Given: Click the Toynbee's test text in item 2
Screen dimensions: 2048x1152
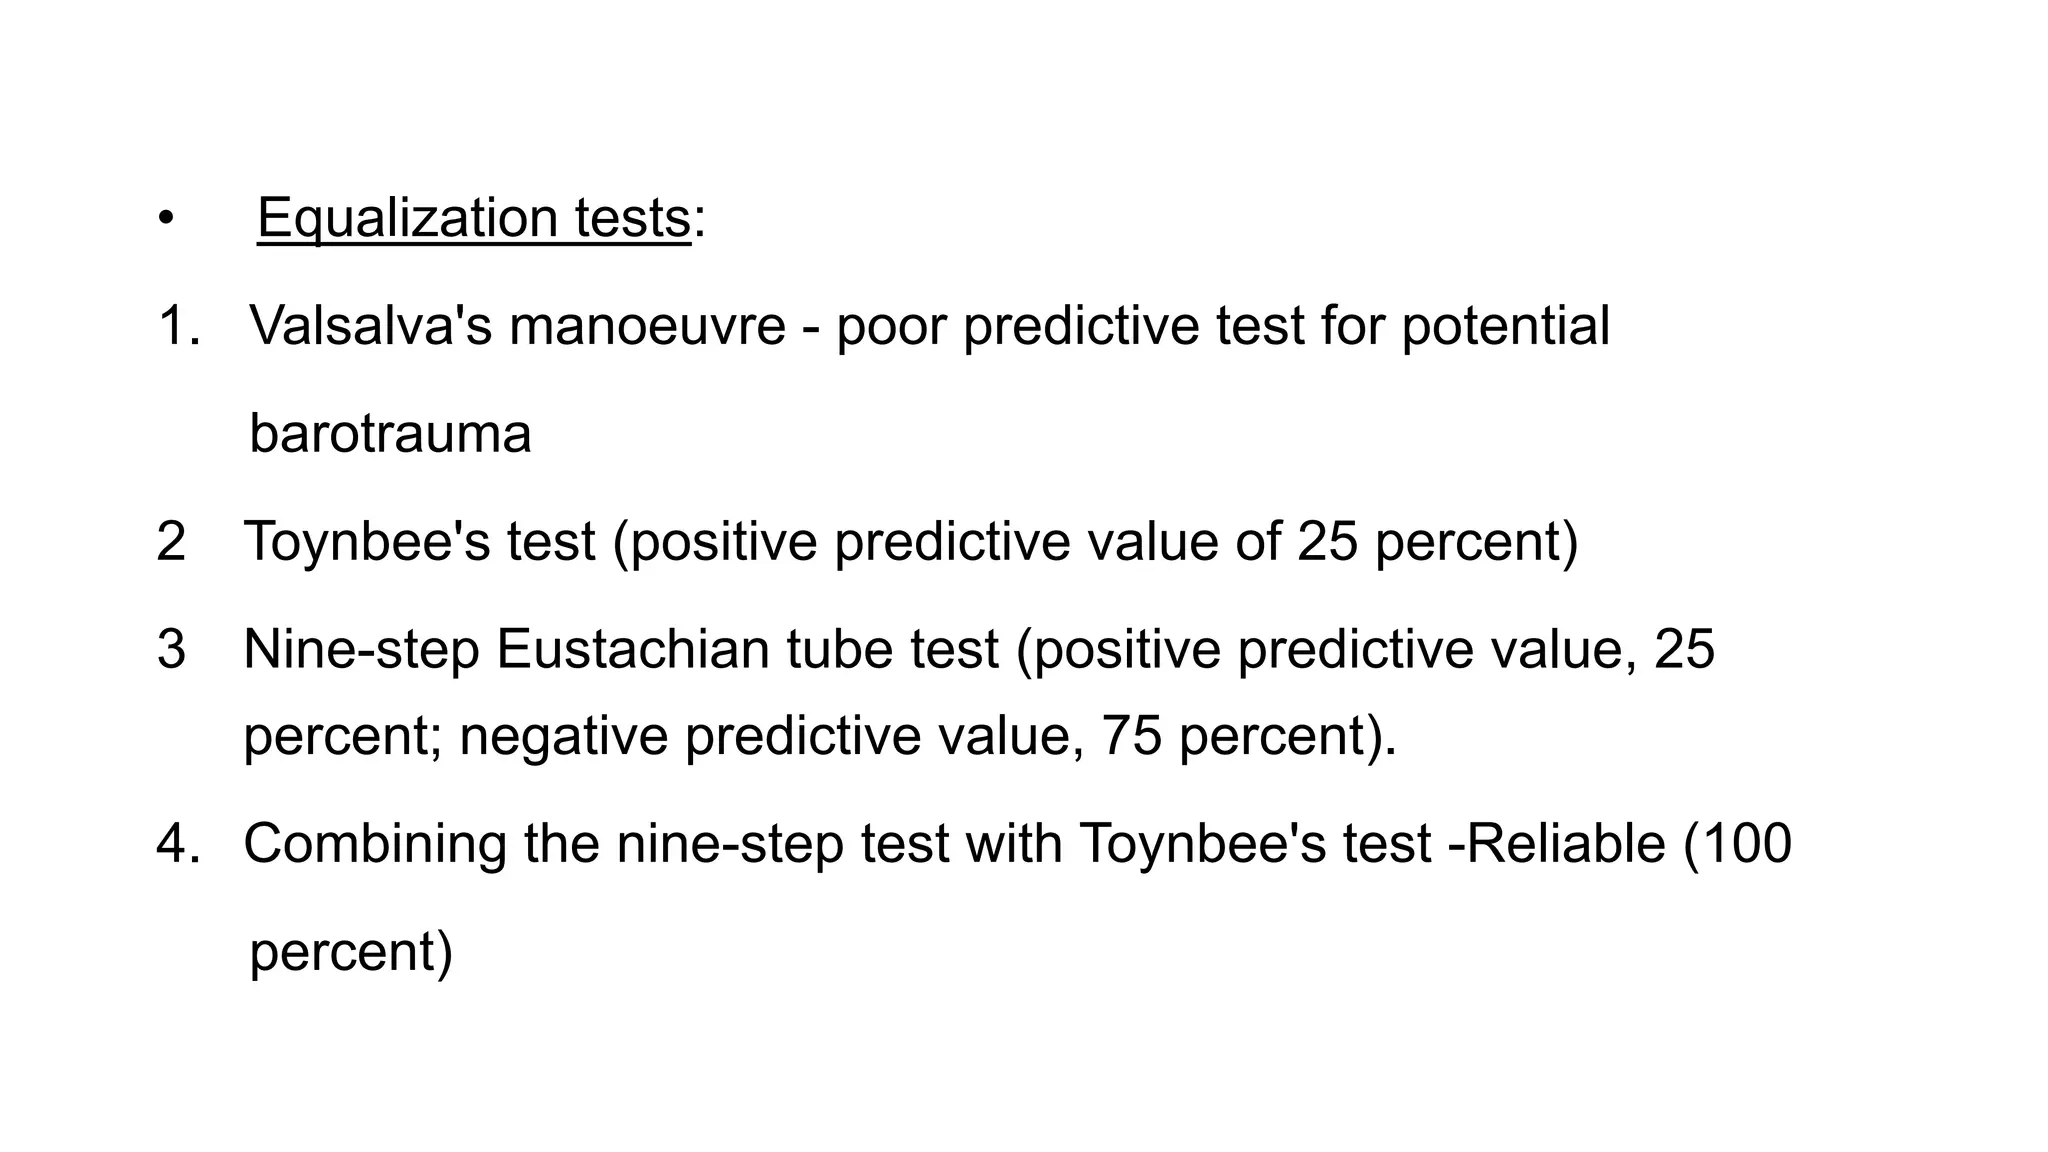Looking at the screenshot, I should pos(420,542).
